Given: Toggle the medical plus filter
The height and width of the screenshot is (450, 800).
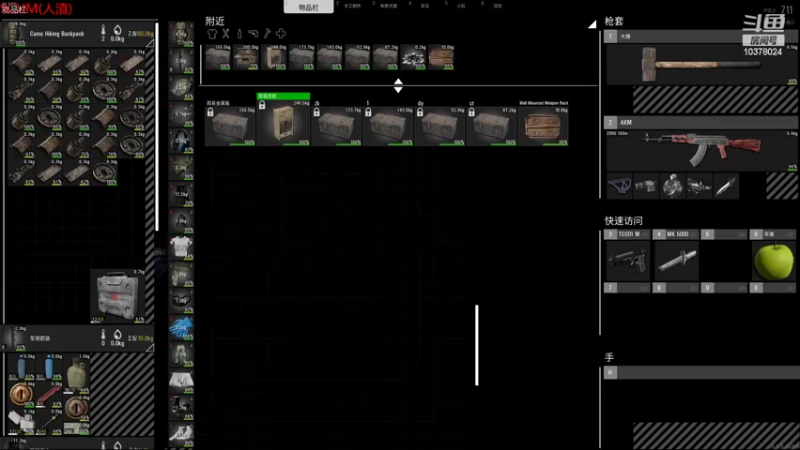Looking at the screenshot, I should tap(281, 34).
